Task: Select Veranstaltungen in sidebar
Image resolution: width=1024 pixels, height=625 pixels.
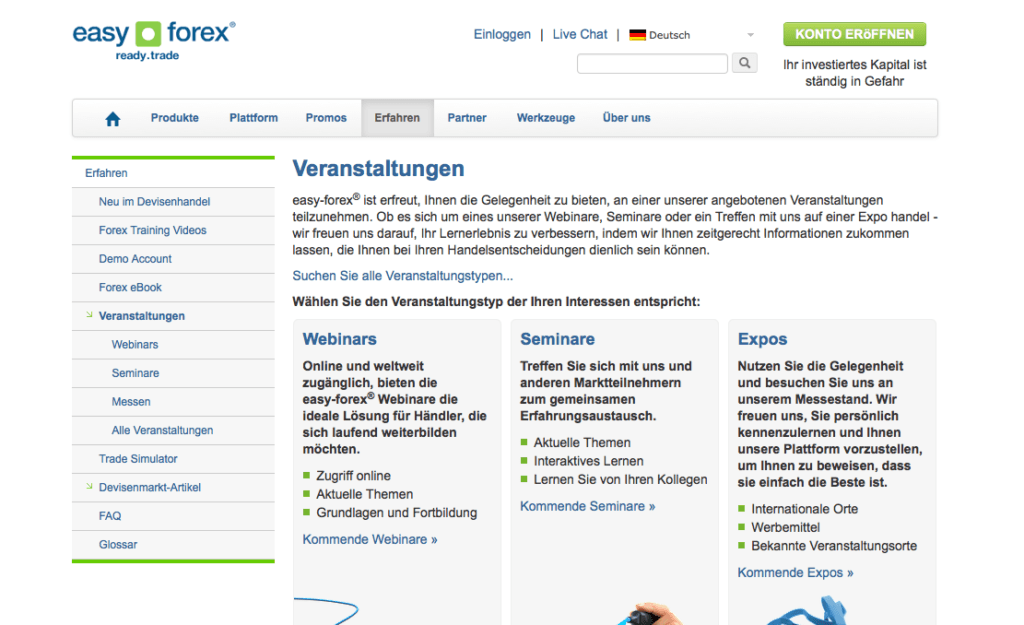Action: click(142, 316)
